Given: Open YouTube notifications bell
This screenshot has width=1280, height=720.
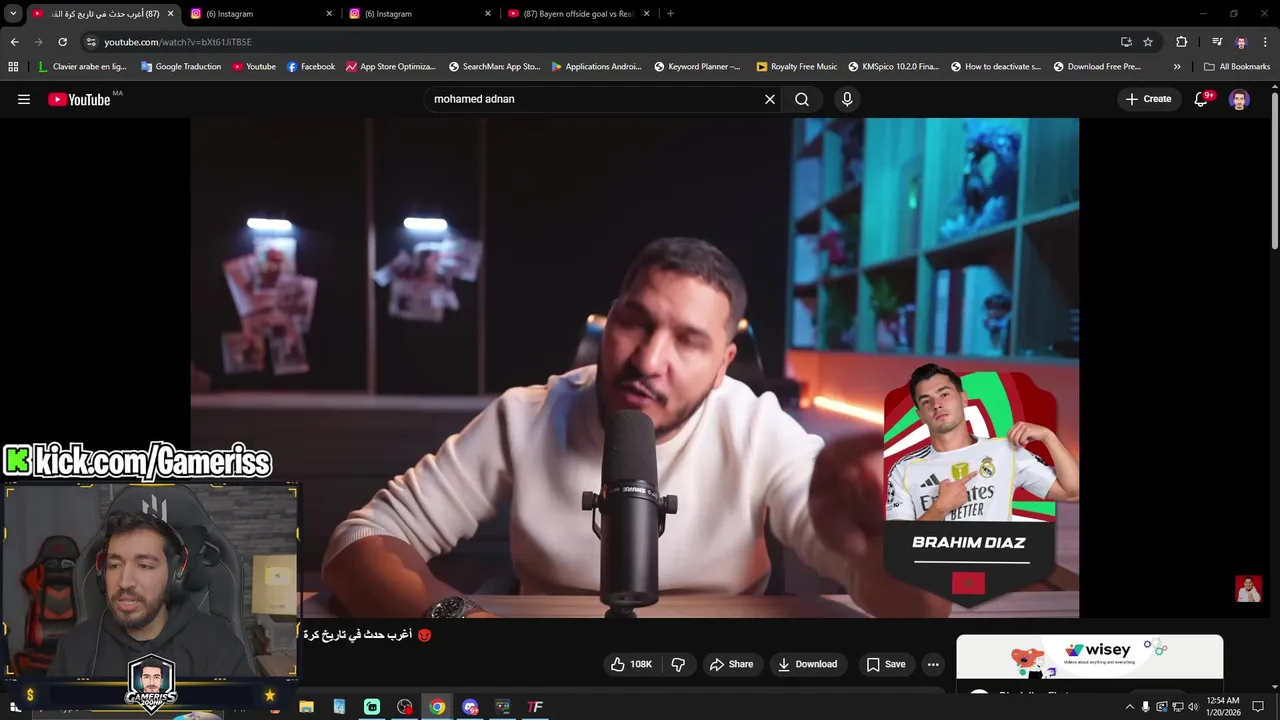Looking at the screenshot, I should point(1201,99).
